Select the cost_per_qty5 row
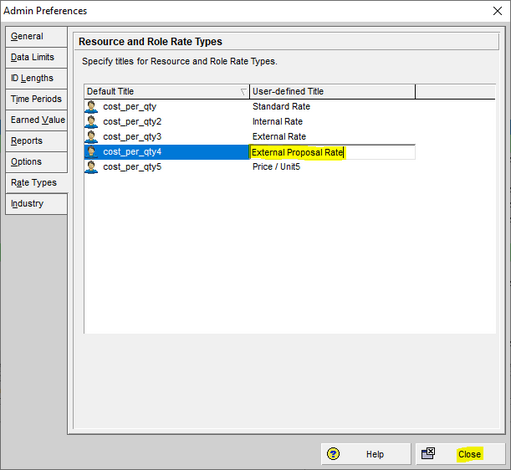The image size is (511, 470). 249,167
